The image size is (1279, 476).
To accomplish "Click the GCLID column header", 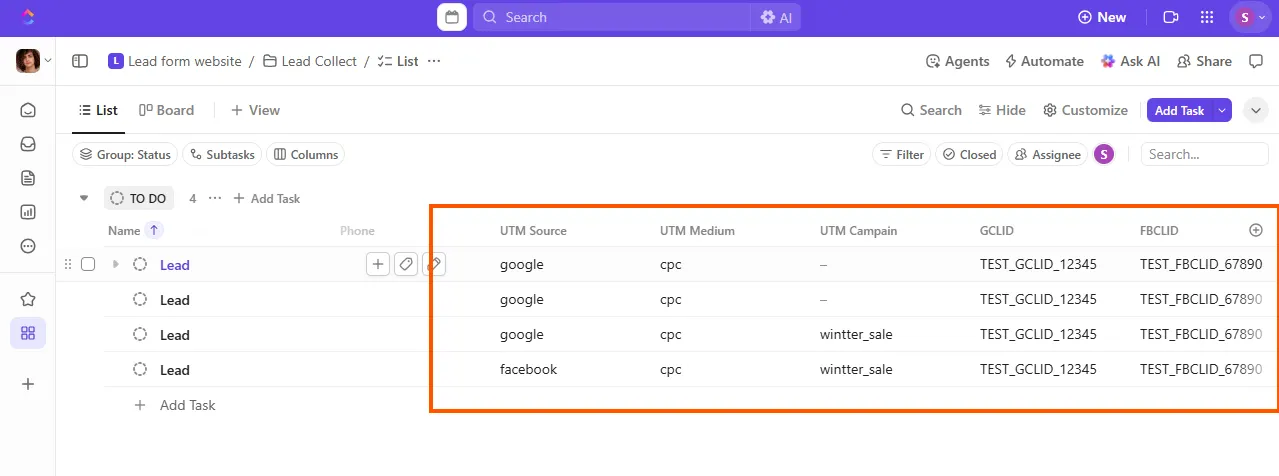I will [x=997, y=231].
